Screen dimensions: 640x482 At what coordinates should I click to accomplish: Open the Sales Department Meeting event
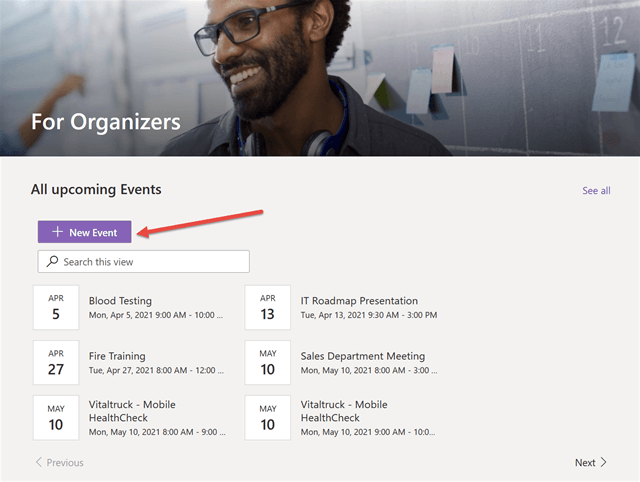(x=362, y=356)
